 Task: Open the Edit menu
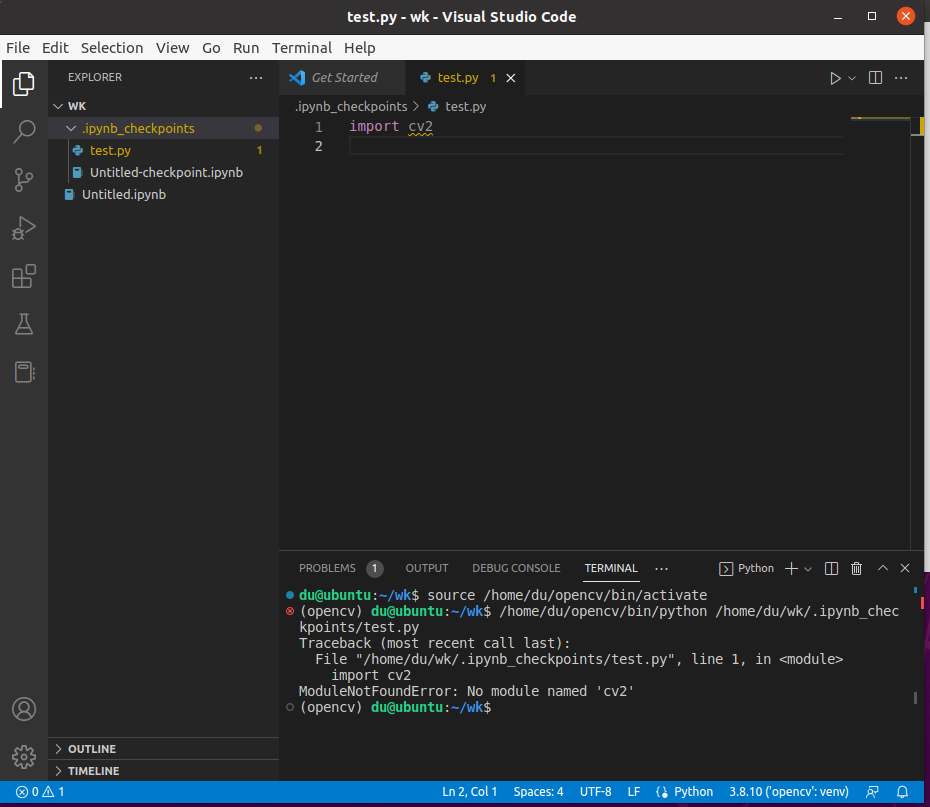coord(55,48)
